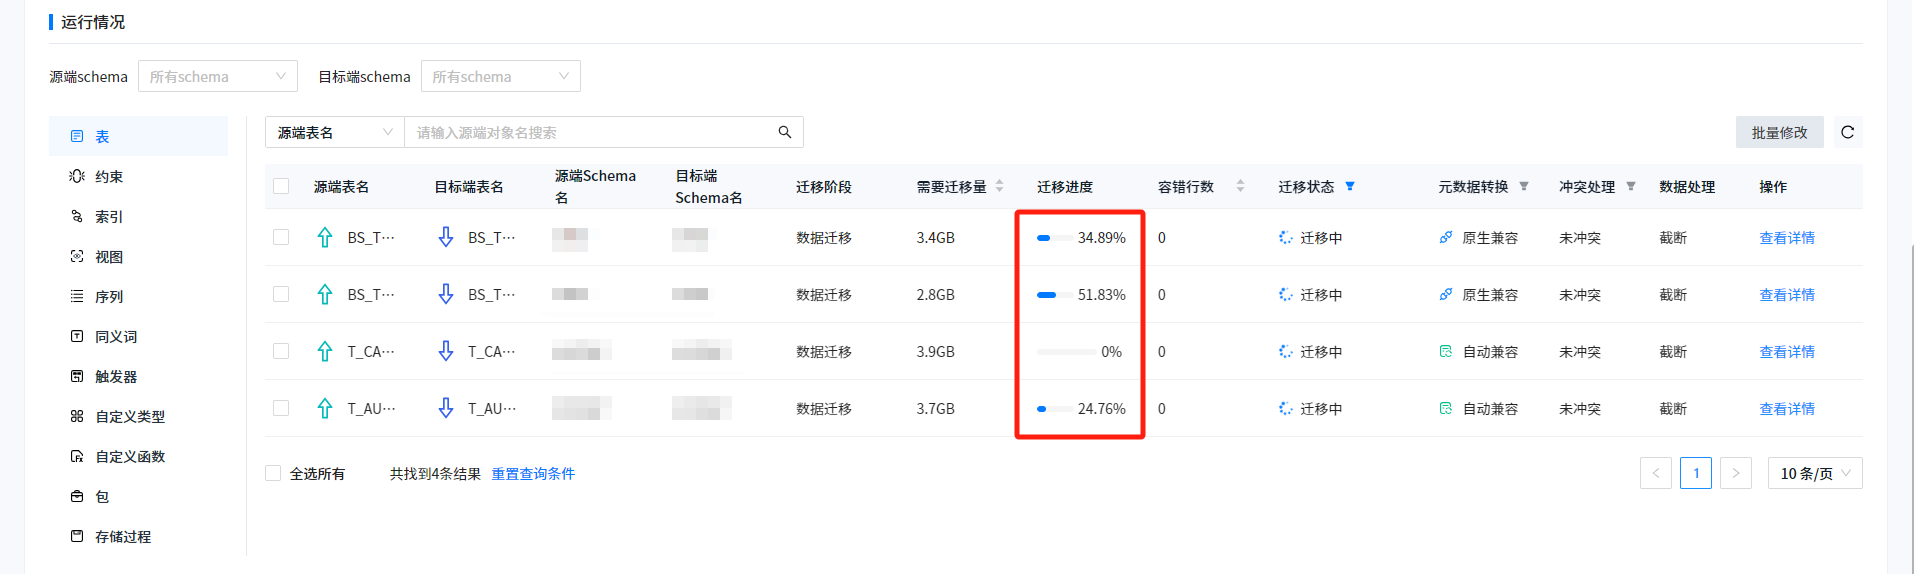Sort by 需要迁移量 column arrows
The height and width of the screenshot is (574, 1914).
point(999,186)
